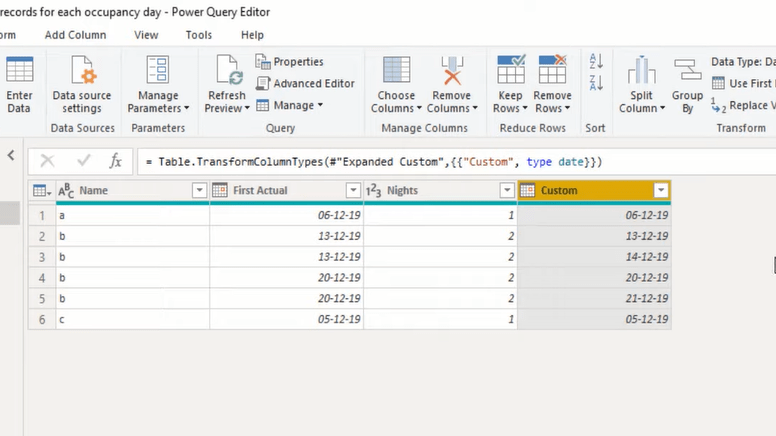Expand the Keep Rows dropdown arrow

click(525, 108)
